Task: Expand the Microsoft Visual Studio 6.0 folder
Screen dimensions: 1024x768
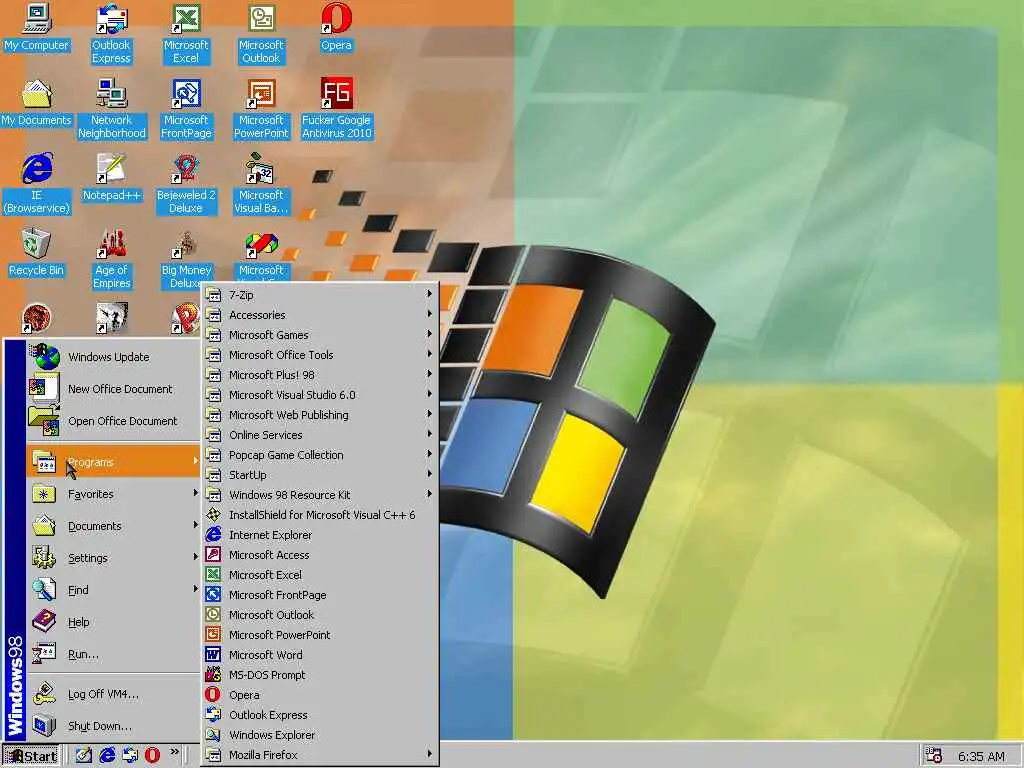Action: [x=320, y=394]
